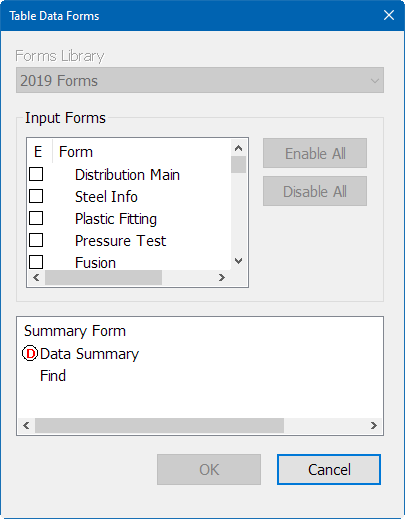Click the summary form left scroll arrow
Viewport: 405px width, 519px height.
click(26, 425)
